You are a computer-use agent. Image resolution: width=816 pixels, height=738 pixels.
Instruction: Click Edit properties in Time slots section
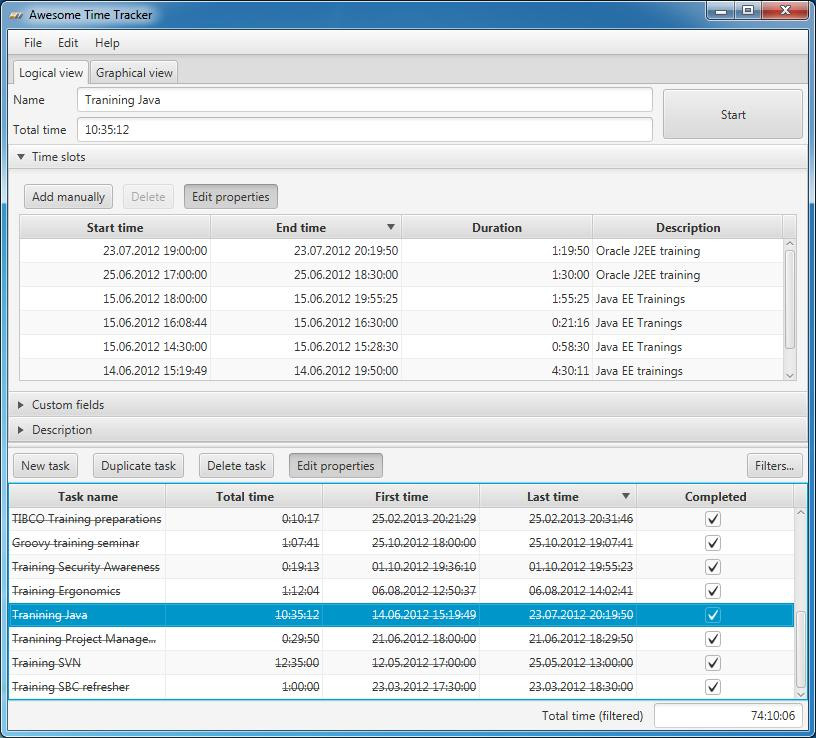[231, 197]
